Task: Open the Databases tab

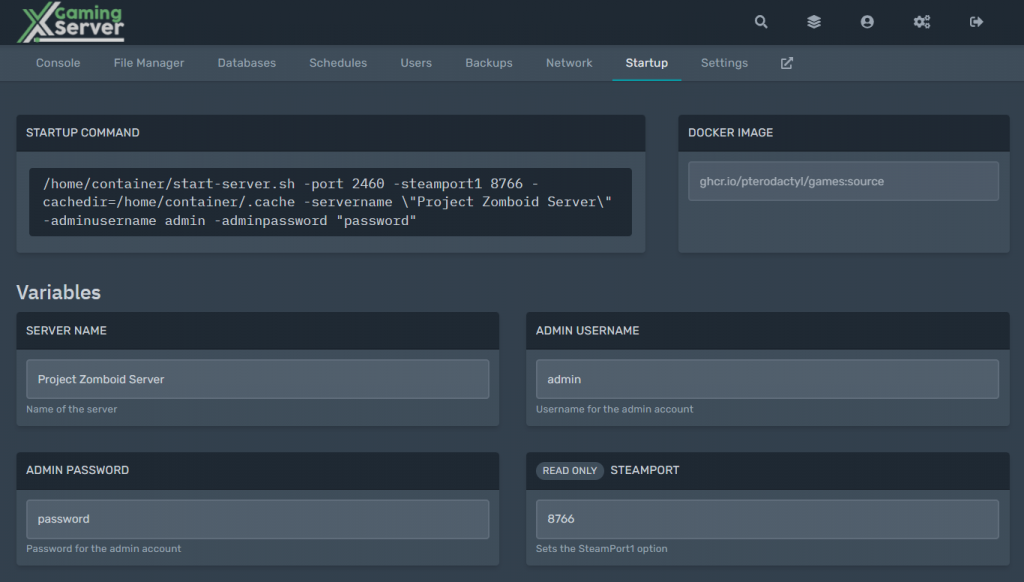Action: (247, 63)
